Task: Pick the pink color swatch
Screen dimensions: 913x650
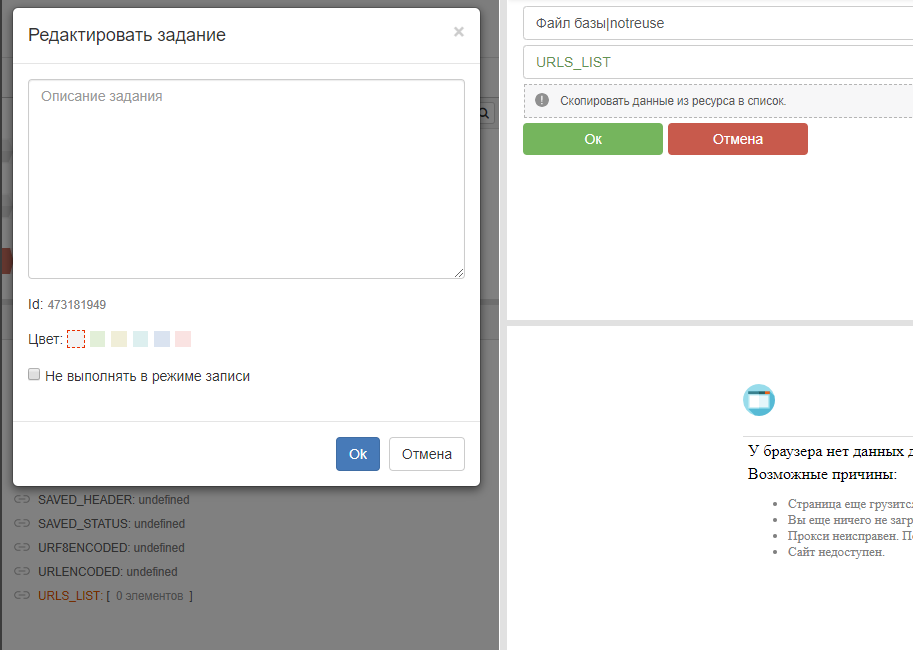Action: pyautogui.click(x=183, y=339)
